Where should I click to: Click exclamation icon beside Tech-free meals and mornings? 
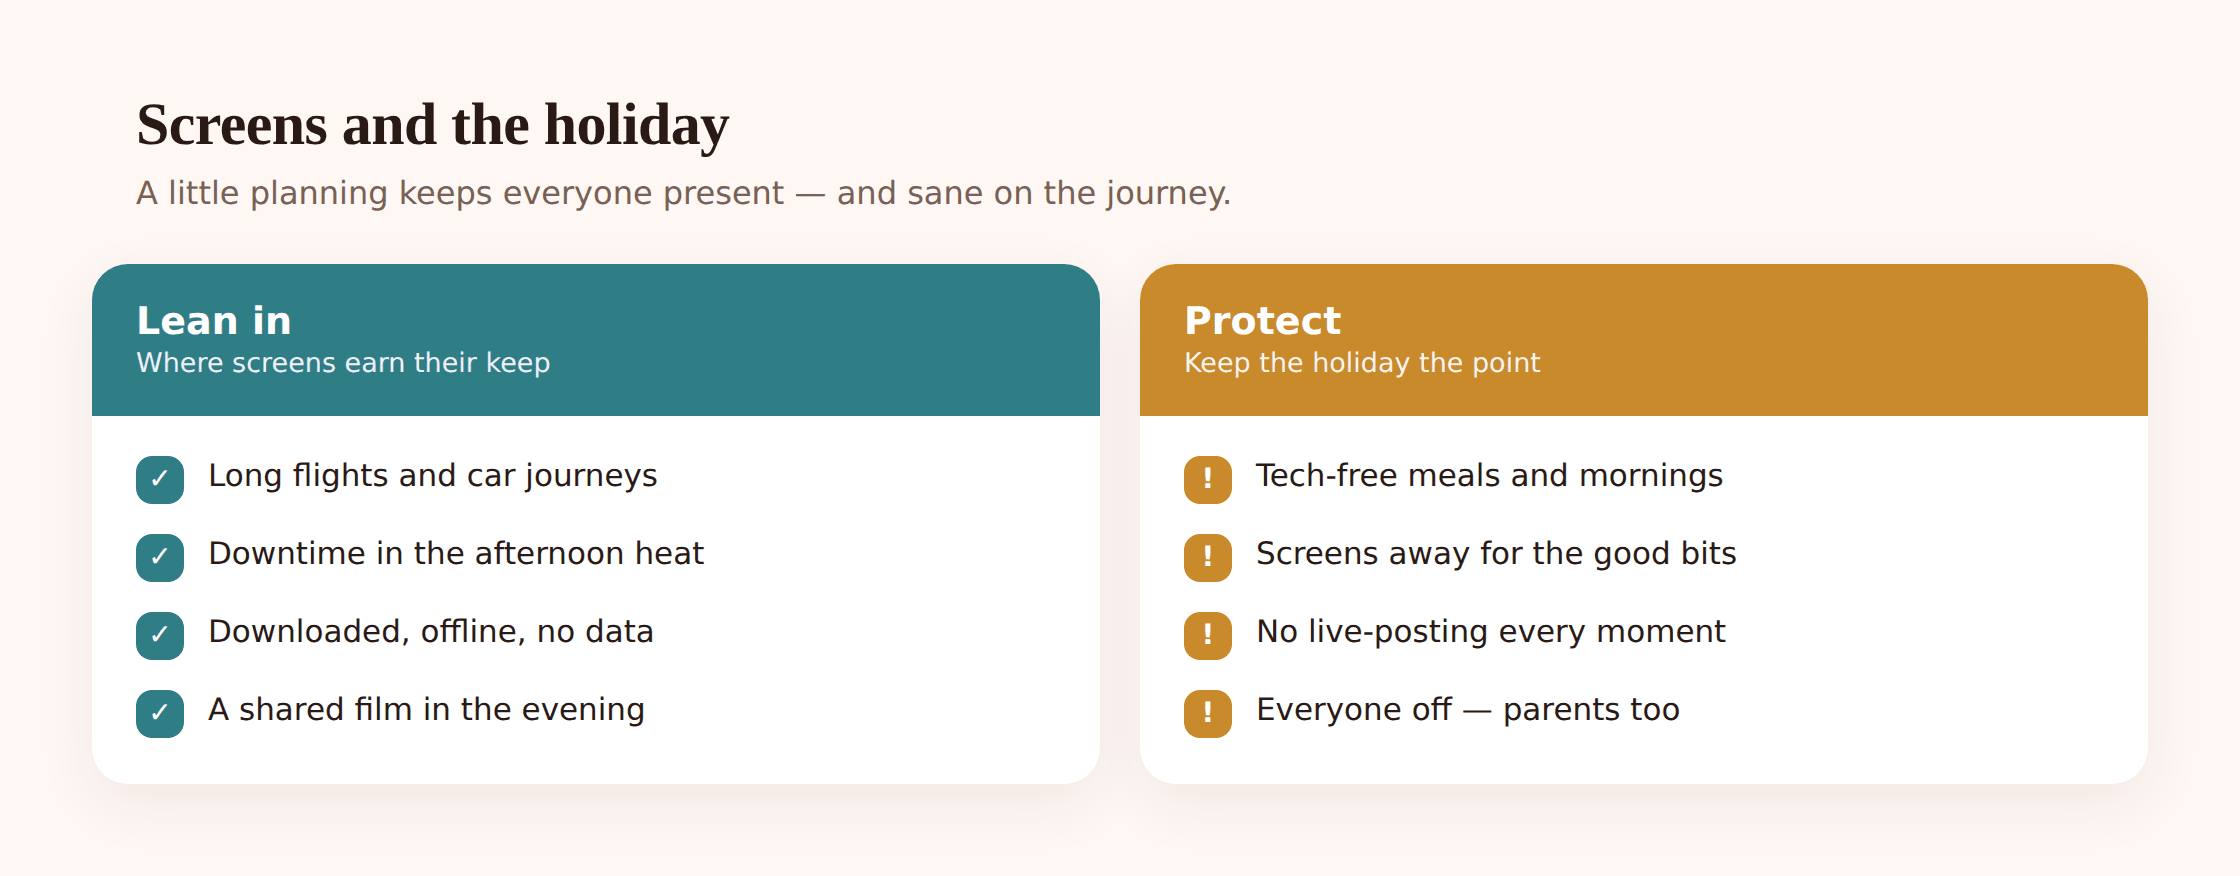coord(1208,480)
